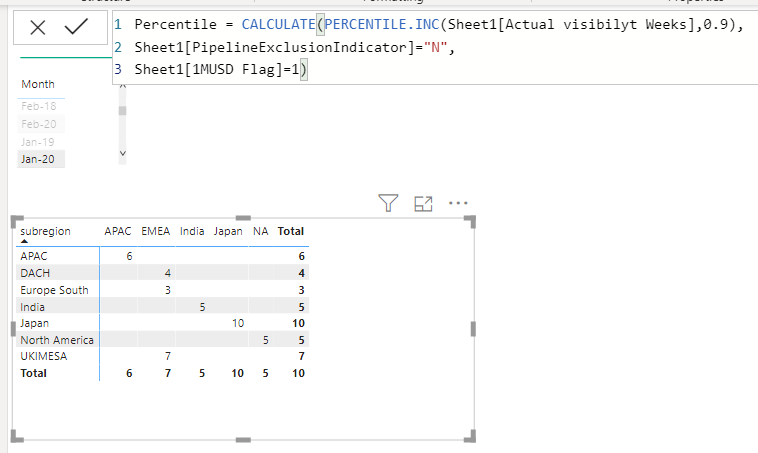Select Jan-20 in Month slicer
This screenshot has height=453, width=758.
pos(38,159)
